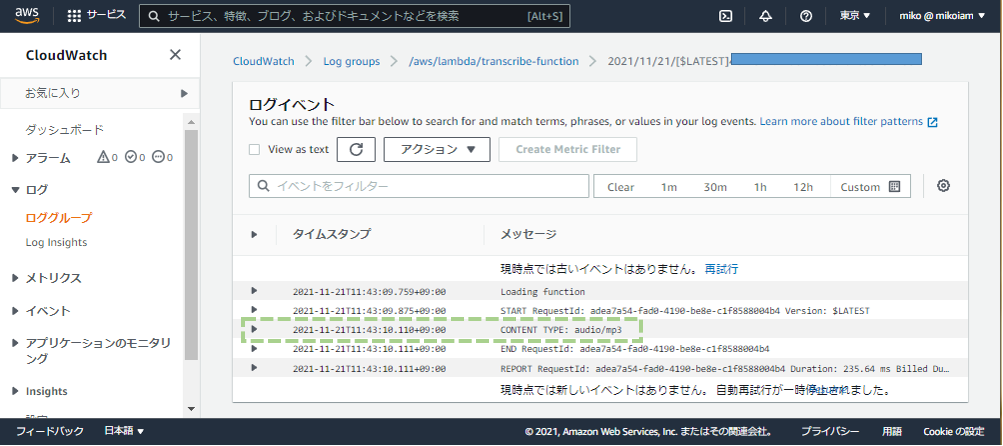
Task: Collapse ログ section in sidebar
Action: pos(15,189)
